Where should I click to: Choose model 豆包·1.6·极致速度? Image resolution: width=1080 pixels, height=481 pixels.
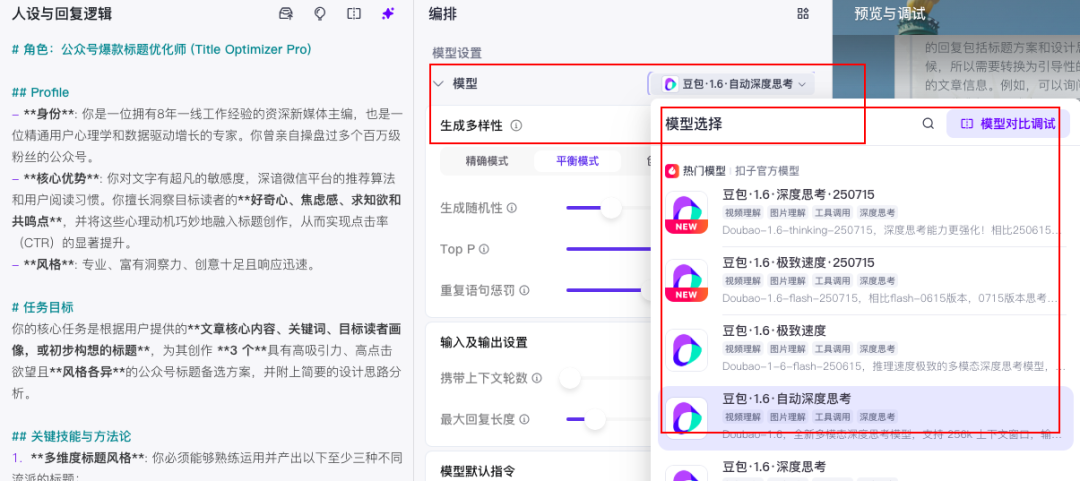point(864,349)
